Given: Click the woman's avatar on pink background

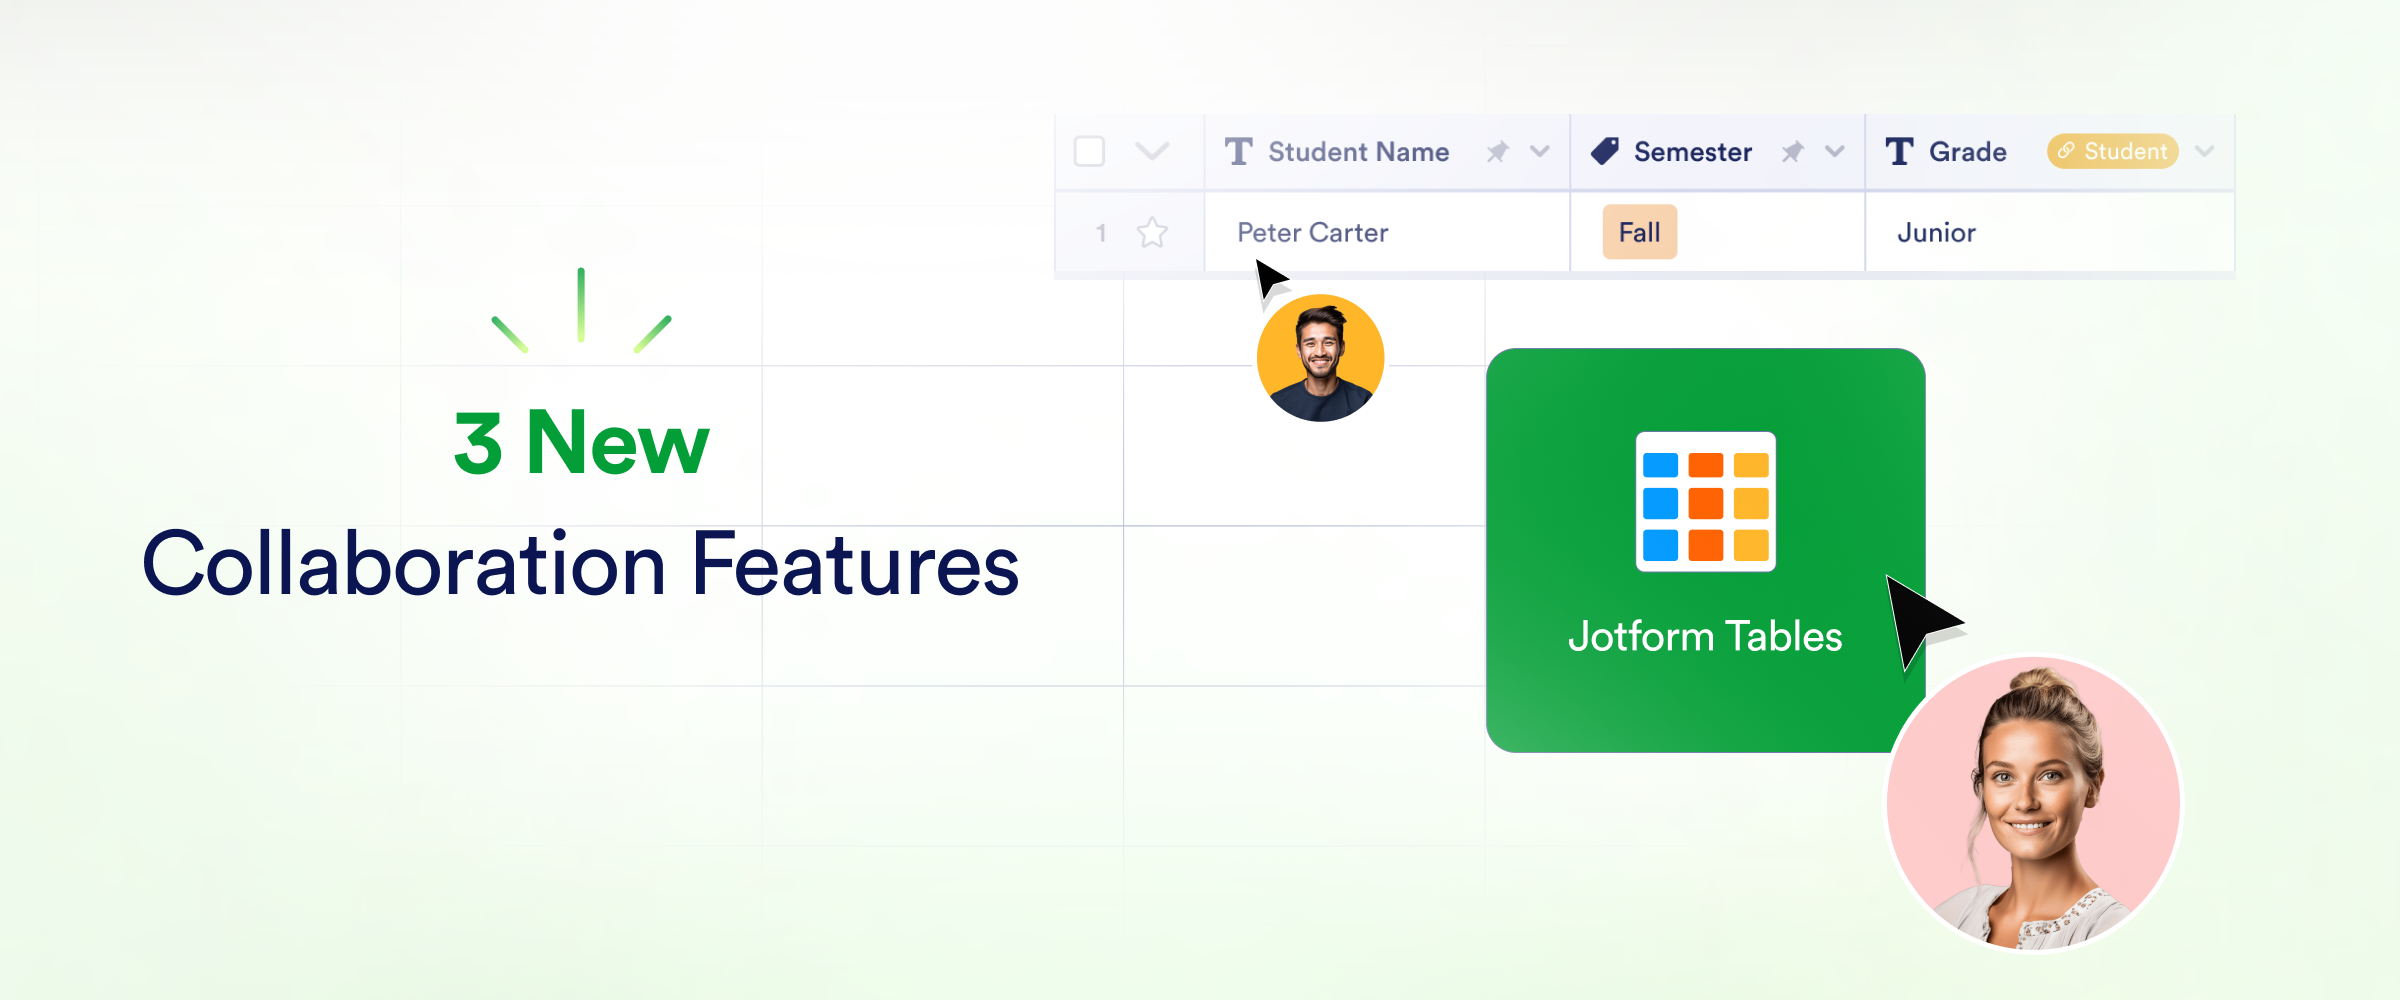Looking at the screenshot, I should pos(2033,803).
